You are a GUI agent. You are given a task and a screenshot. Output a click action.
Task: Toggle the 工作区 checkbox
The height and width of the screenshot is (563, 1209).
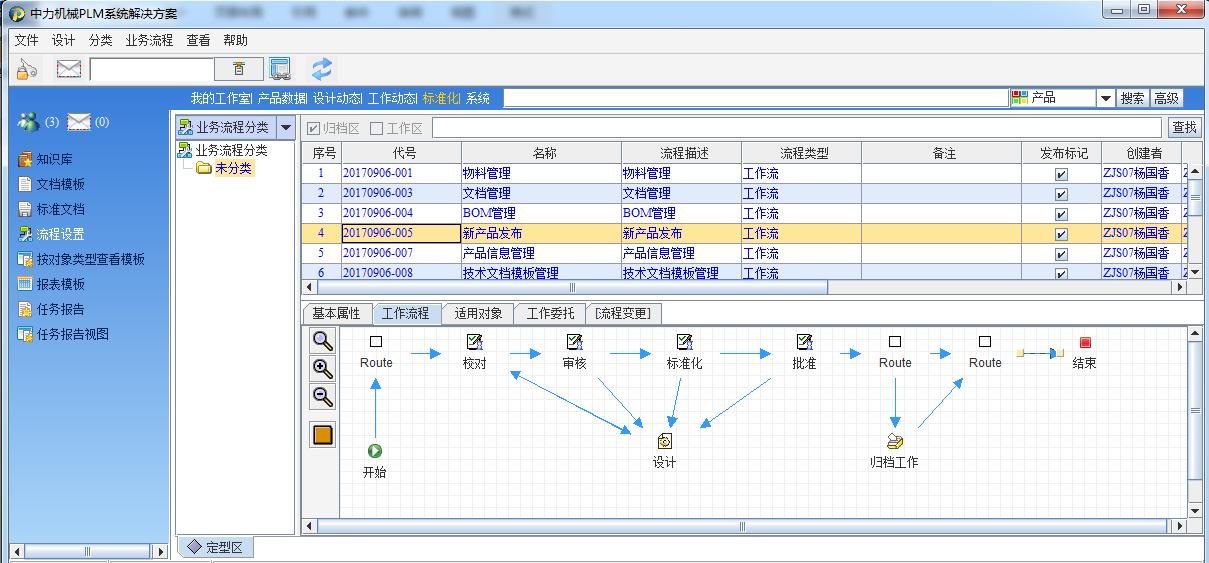(x=377, y=128)
